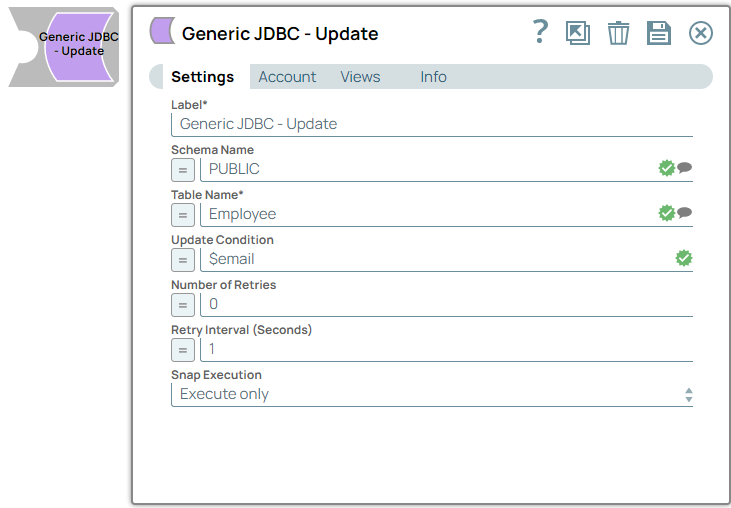The width and height of the screenshot is (731, 508).
Task: Click the purple snap icon in dialog header
Action: (162, 32)
